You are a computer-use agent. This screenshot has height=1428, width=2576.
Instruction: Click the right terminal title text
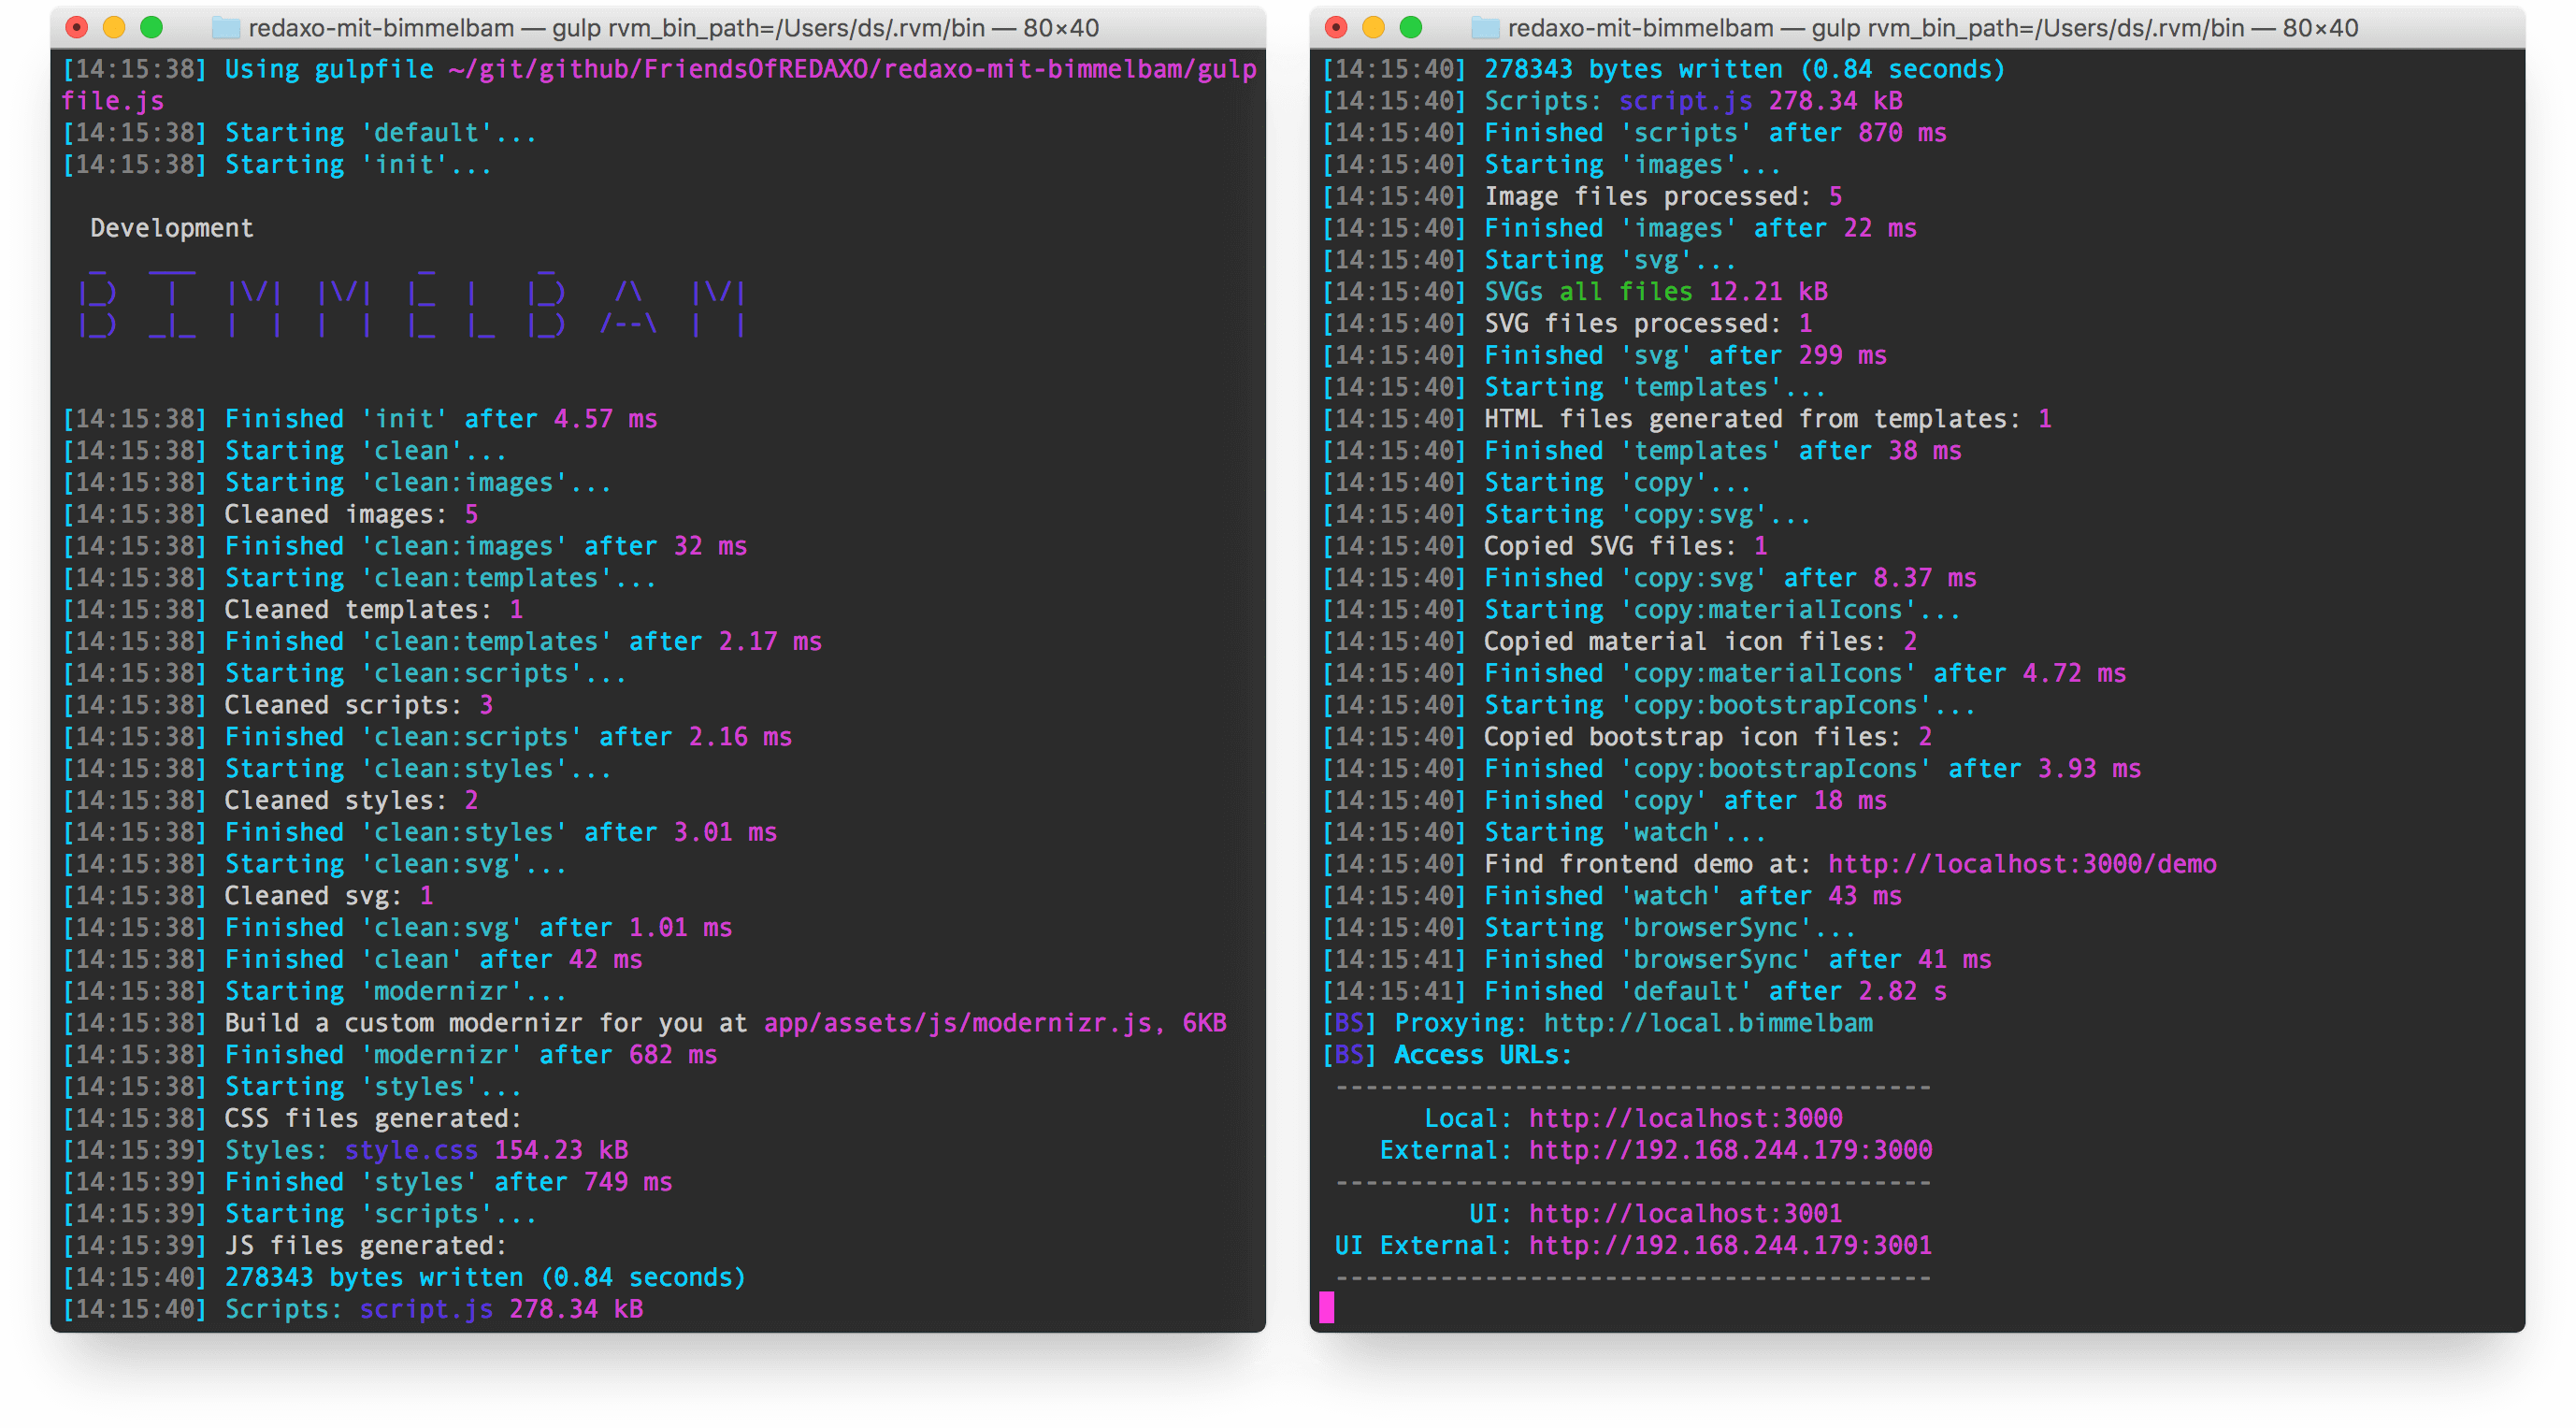click(x=1932, y=28)
